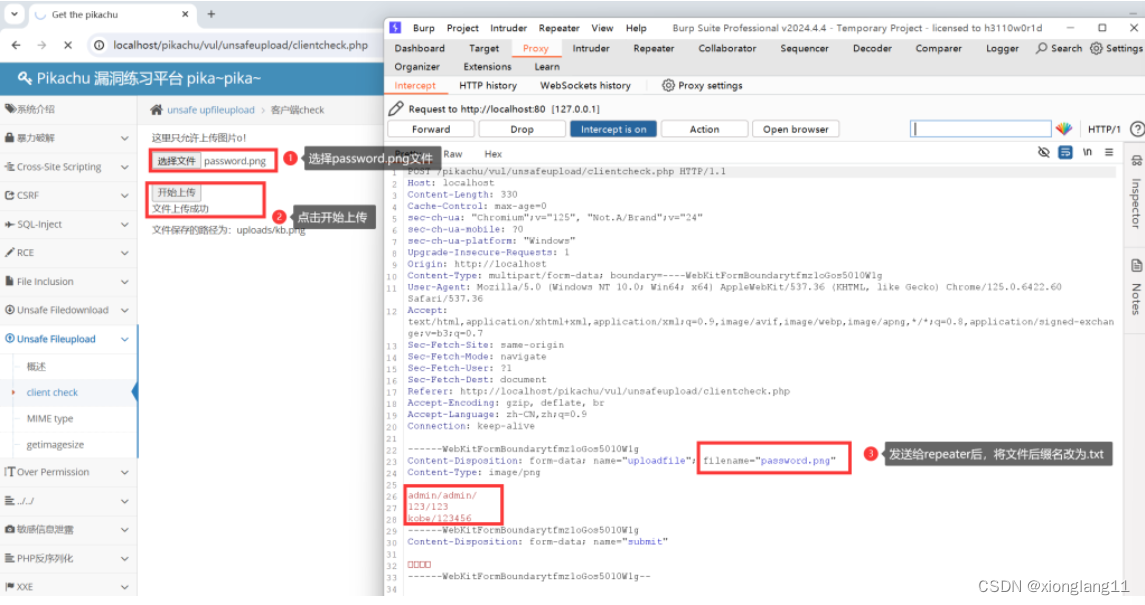Screen dimensions: 1145x605
Task: Stop page loading with the X icon
Action: click(x=68, y=45)
